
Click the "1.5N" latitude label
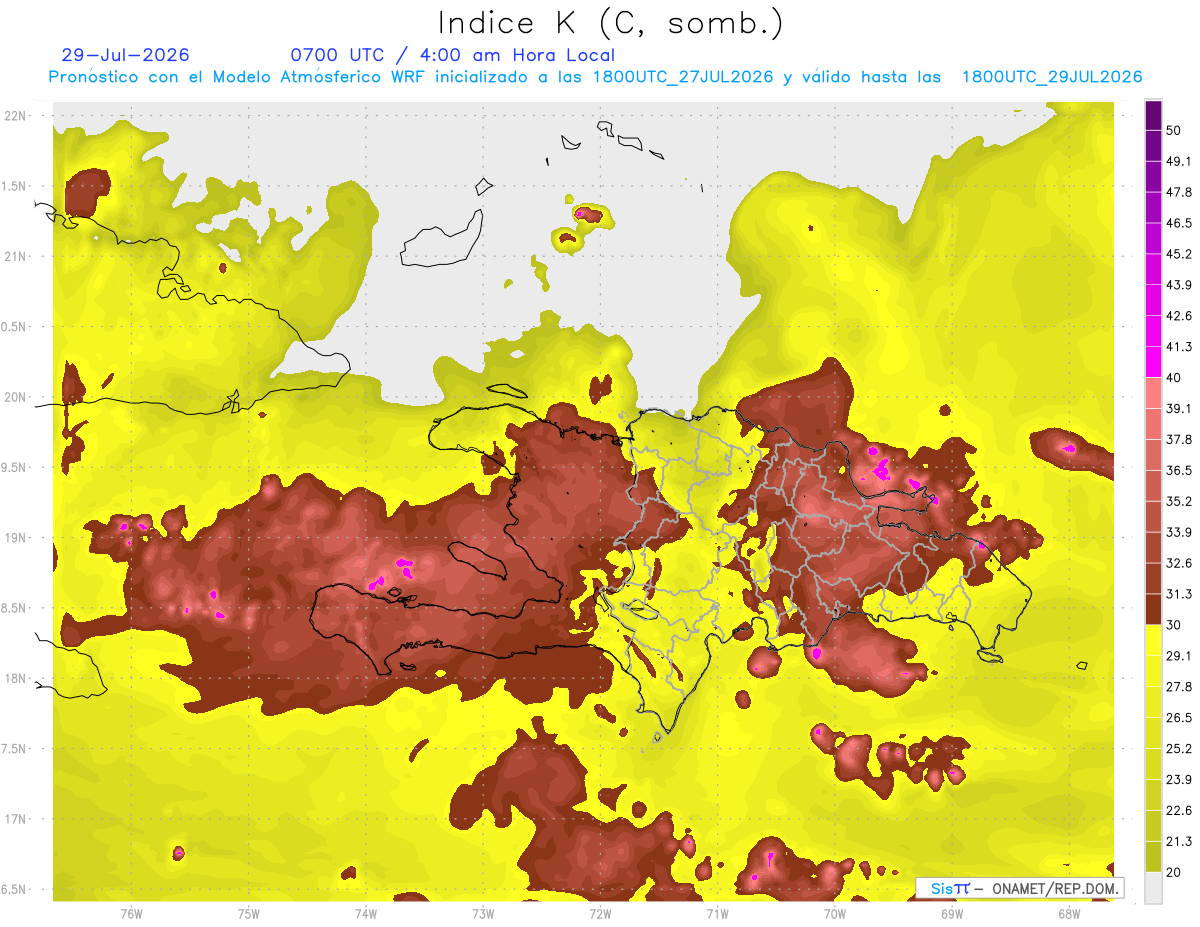pos(14,186)
